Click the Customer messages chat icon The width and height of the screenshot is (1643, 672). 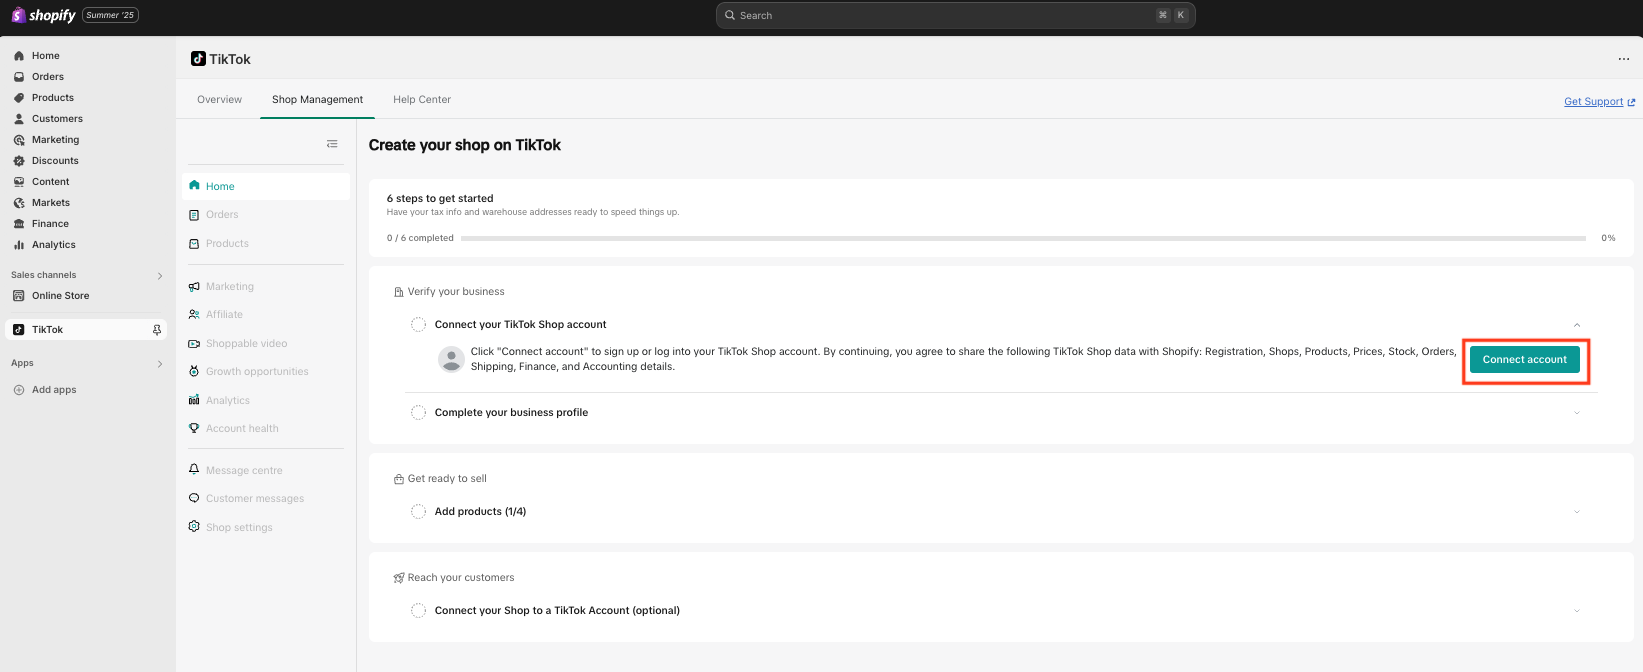tap(194, 498)
